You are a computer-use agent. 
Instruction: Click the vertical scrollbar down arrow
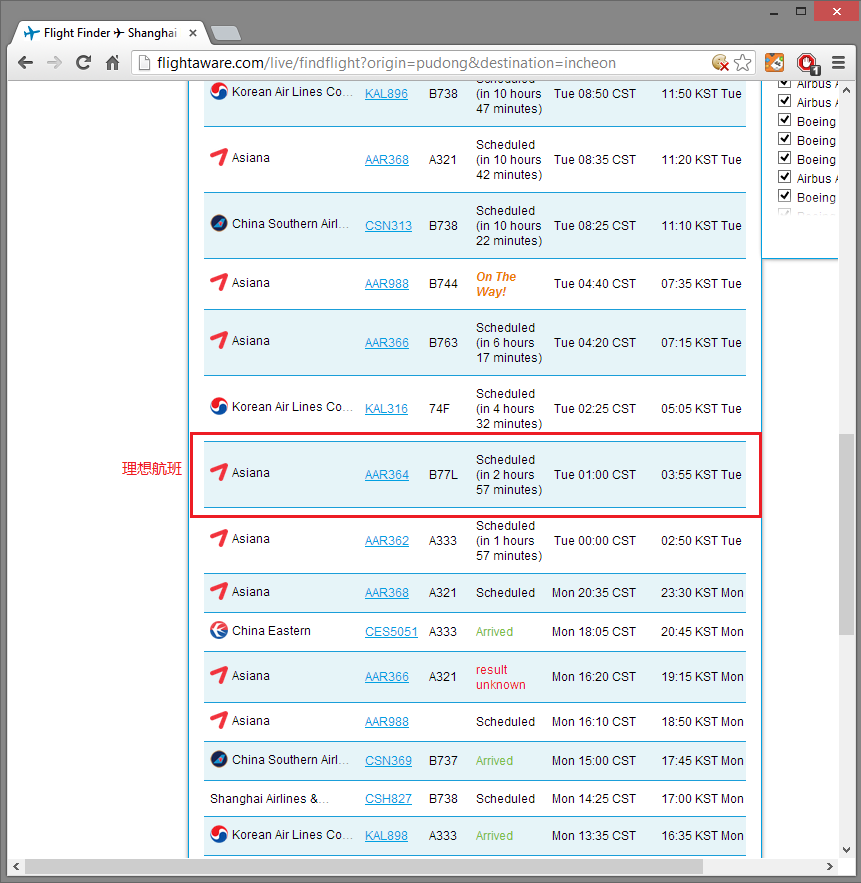click(x=846, y=850)
